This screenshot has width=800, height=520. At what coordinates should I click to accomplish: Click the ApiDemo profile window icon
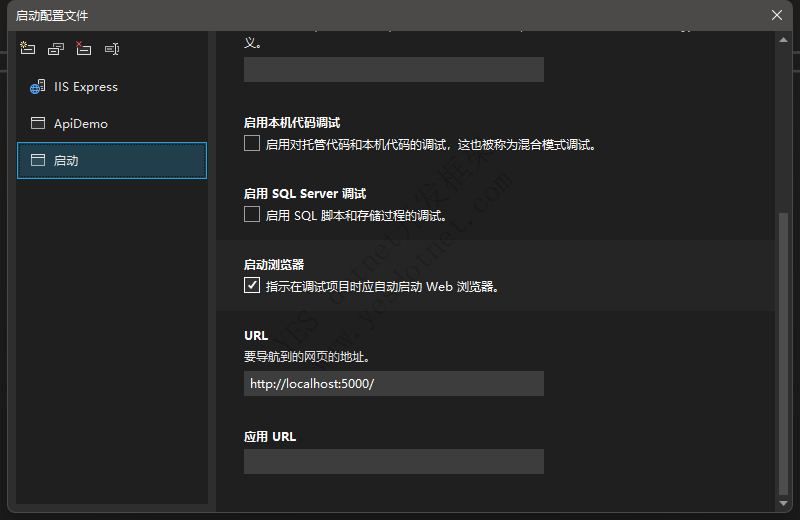[38, 124]
